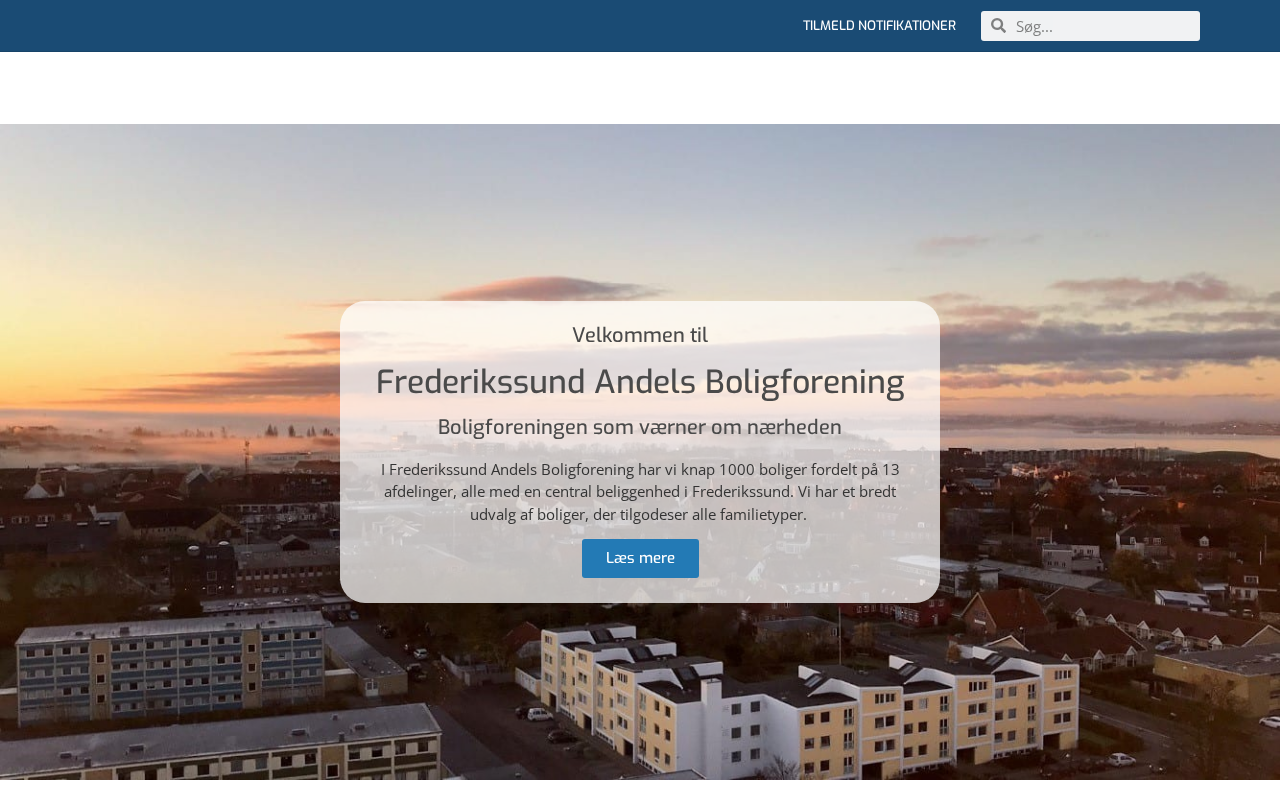The image size is (1280, 800).
Task: Click the magnifying glass search icon
Action: [998, 26]
